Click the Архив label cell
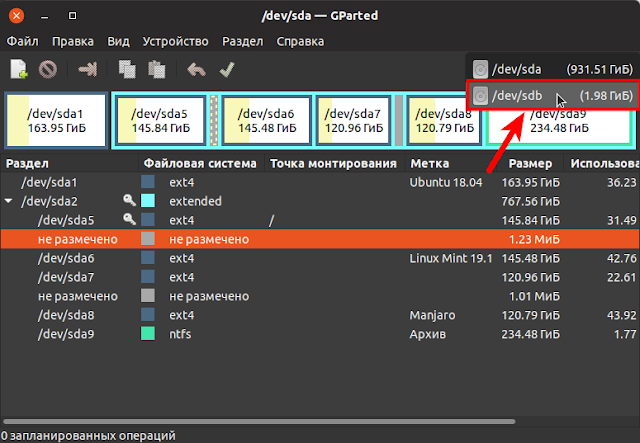The image size is (640, 443). point(427,334)
